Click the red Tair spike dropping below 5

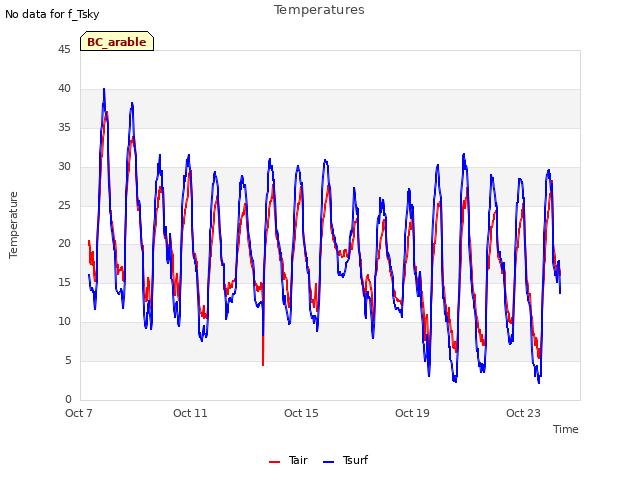[x=263, y=363]
